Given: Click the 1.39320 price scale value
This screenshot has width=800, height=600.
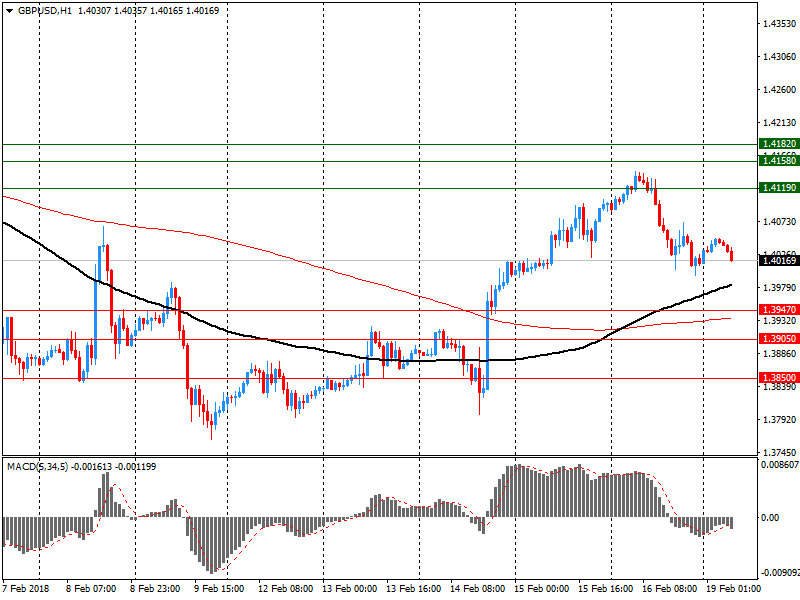Looking at the screenshot, I should point(779,320).
